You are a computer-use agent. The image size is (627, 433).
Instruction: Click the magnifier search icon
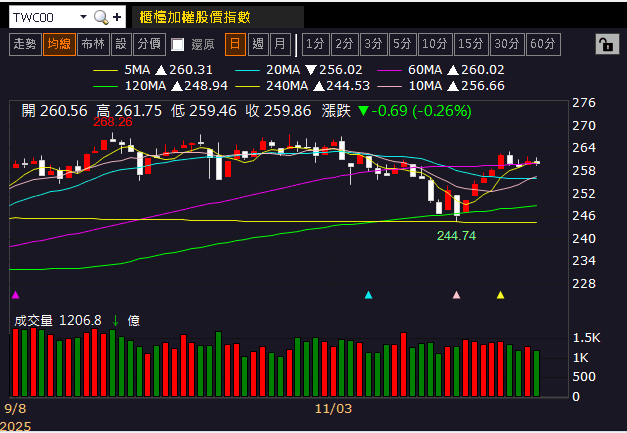[x=101, y=17]
